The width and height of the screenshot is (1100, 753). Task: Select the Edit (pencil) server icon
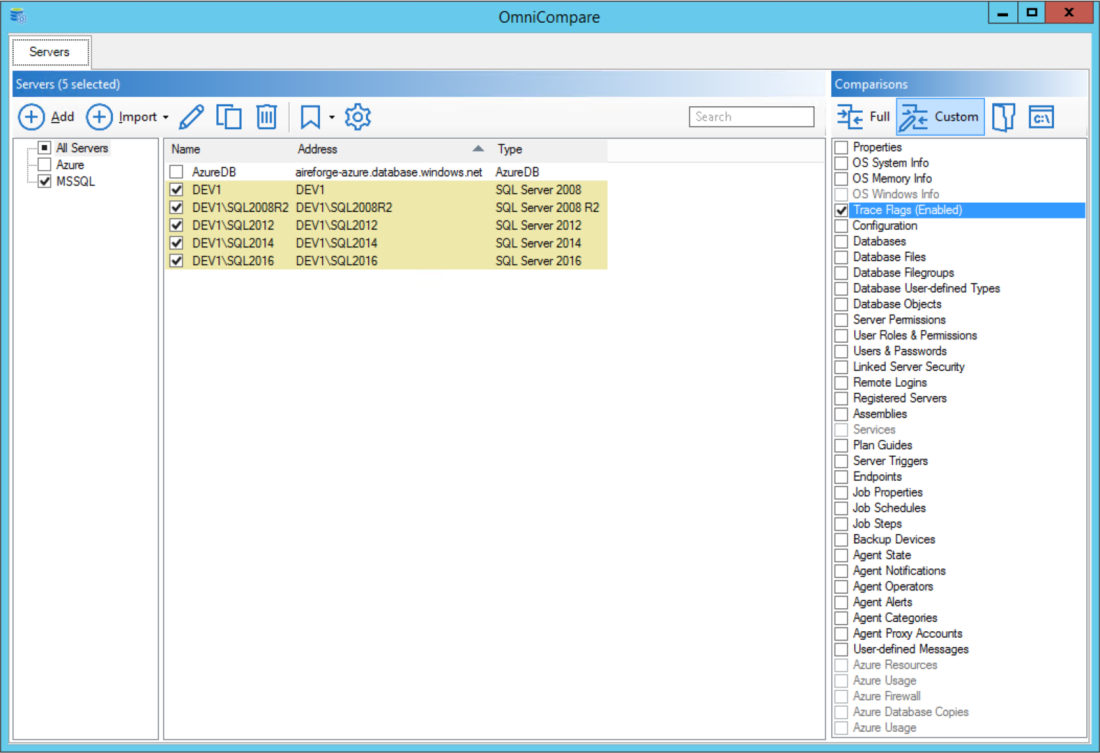pyautogui.click(x=193, y=116)
